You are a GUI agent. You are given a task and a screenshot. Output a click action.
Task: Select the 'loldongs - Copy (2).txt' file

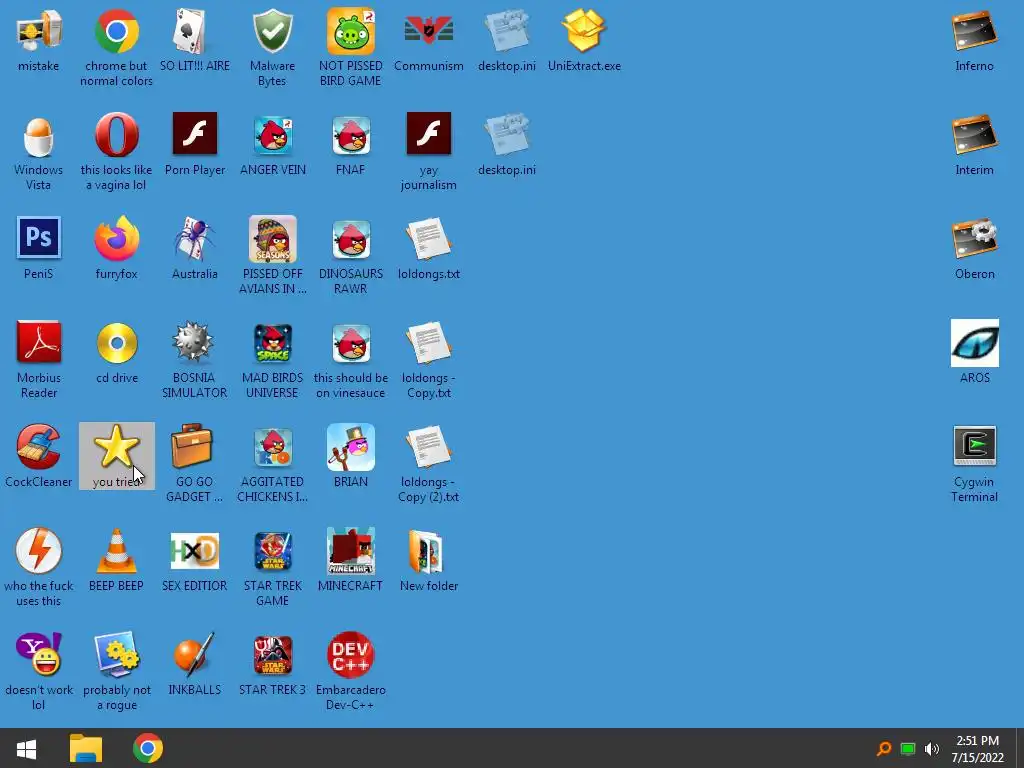428,447
